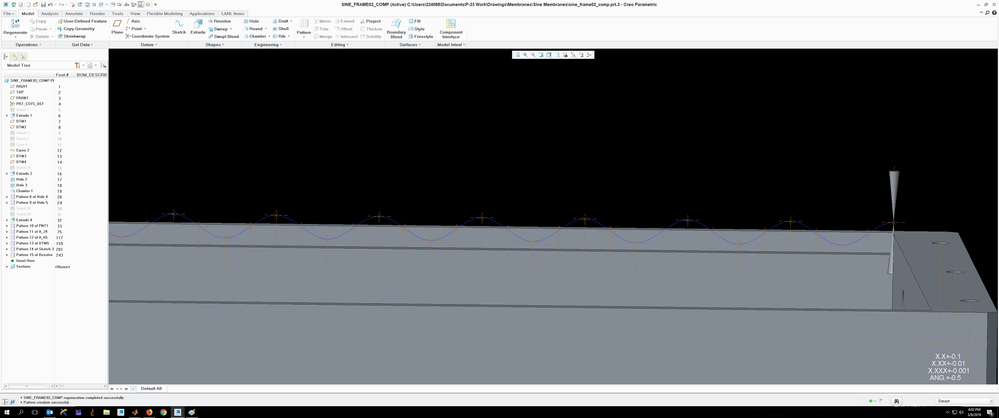Viewport: 999px width, 418px height.
Task: Select the Shell tool
Action: (280, 29)
